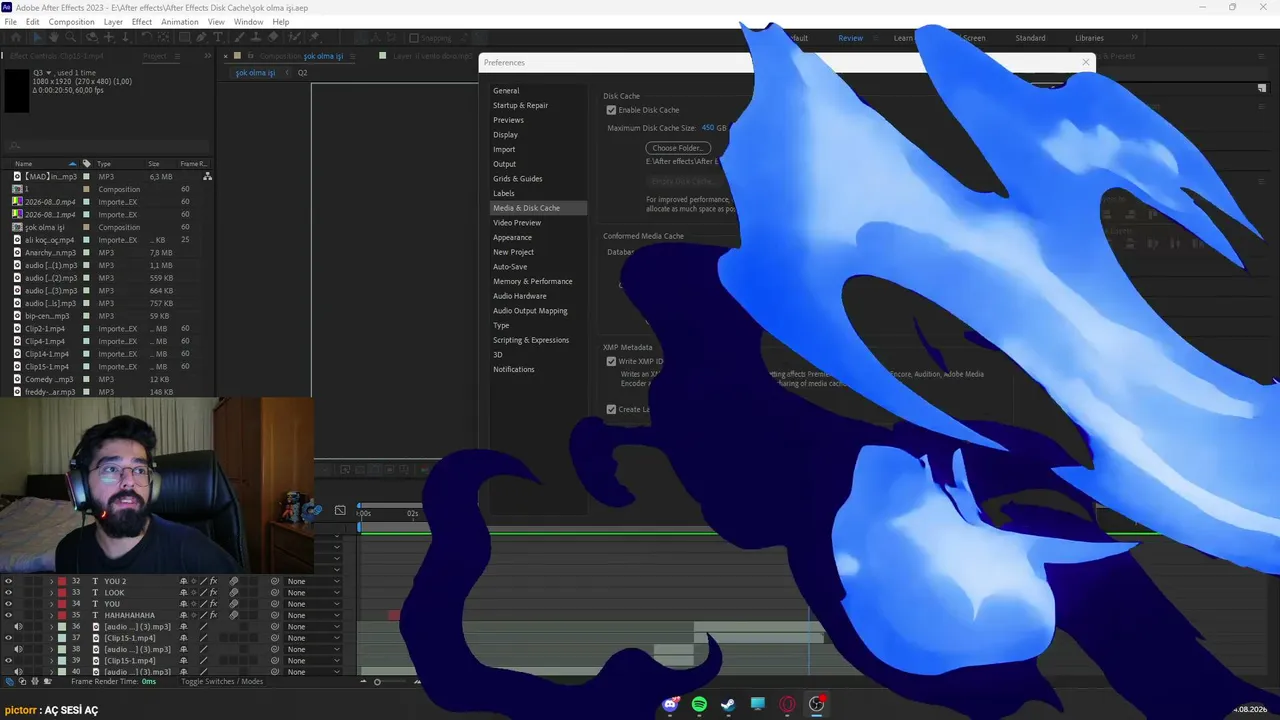Click the fx switch on LOOK layer
1280x720 pixels.
click(x=213, y=593)
